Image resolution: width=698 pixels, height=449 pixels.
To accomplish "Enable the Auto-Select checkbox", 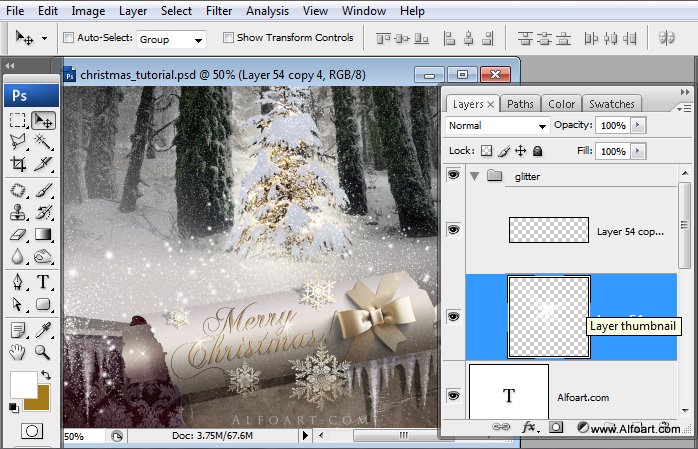I will [x=69, y=37].
